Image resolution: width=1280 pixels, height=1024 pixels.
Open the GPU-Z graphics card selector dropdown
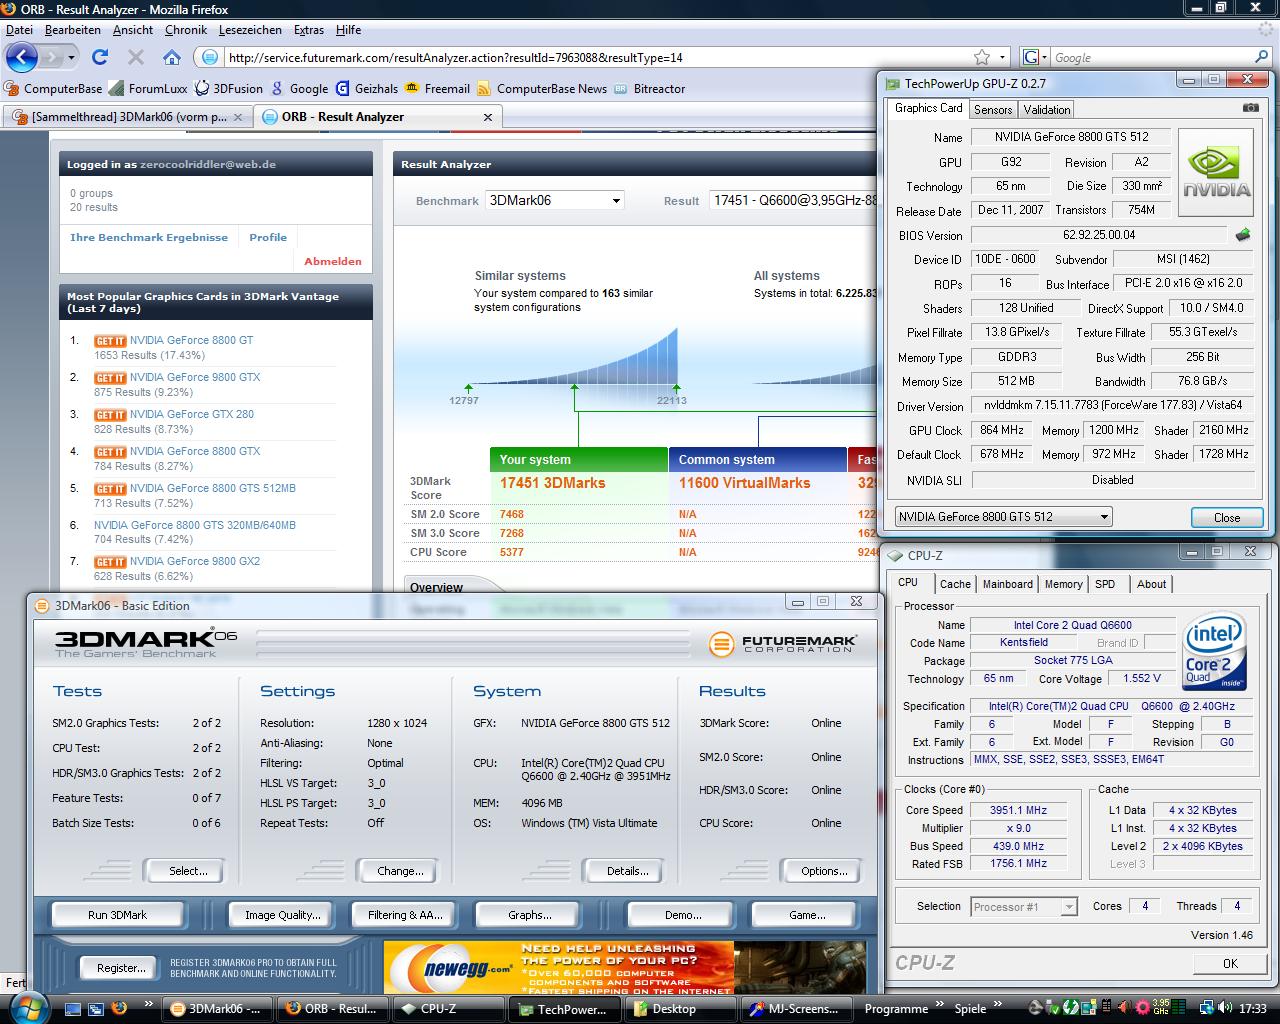(x=1003, y=517)
